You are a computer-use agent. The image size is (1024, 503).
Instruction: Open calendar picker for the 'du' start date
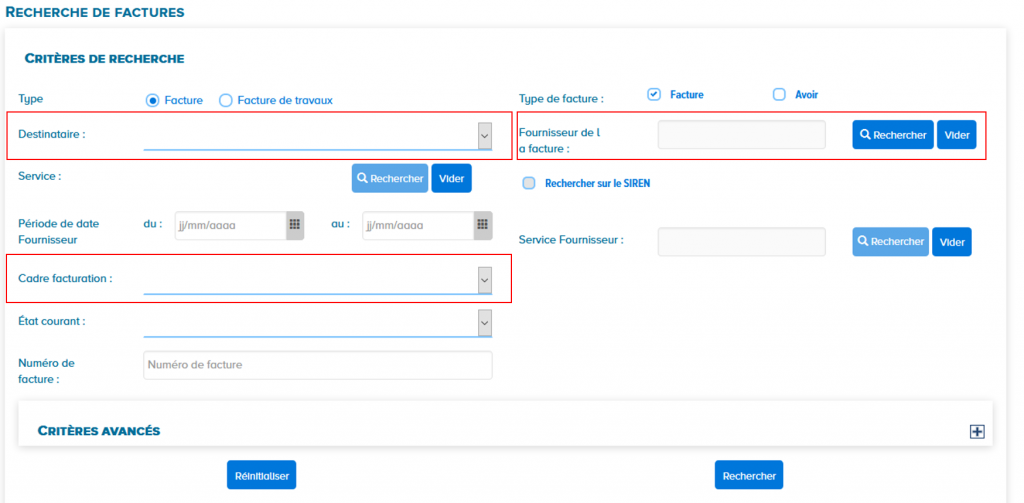coord(295,225)
